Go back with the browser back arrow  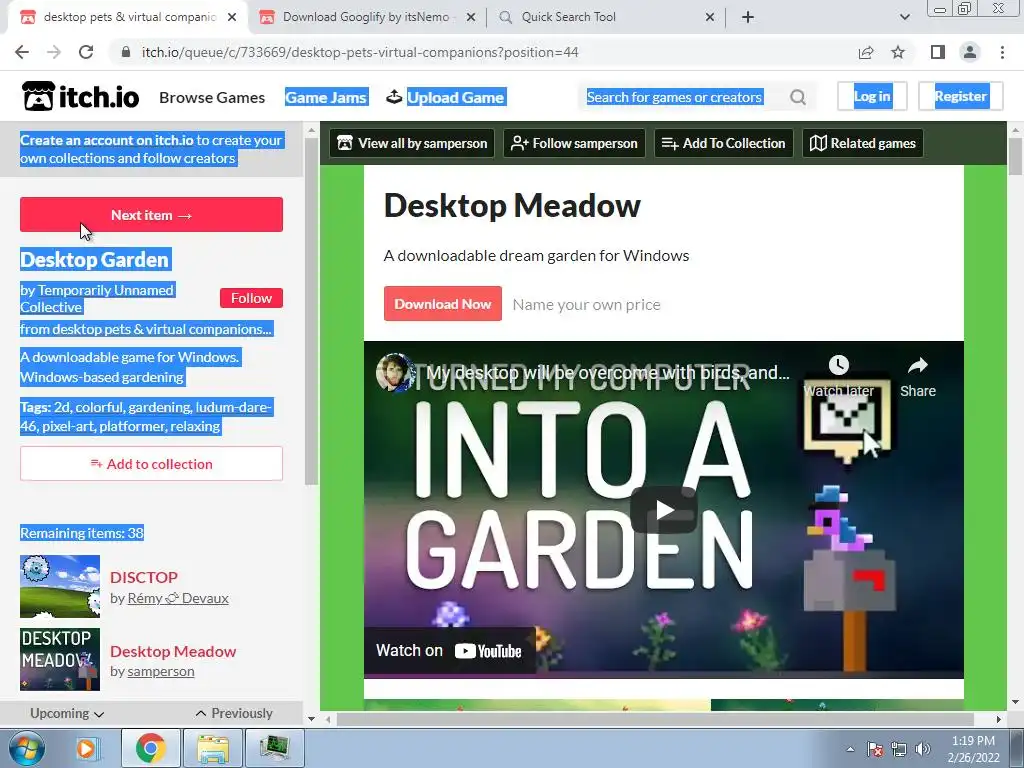pos(22,52)
